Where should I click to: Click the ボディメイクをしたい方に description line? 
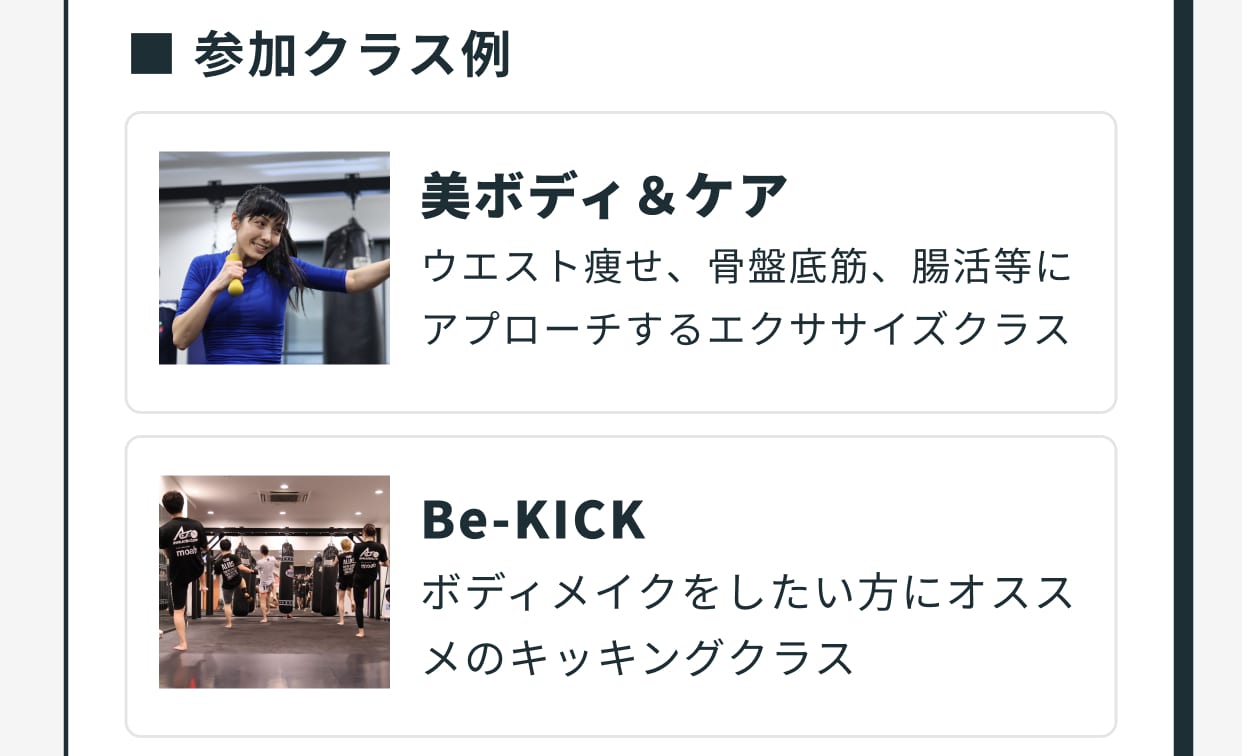pyautogui.click(x=746, y=592)
